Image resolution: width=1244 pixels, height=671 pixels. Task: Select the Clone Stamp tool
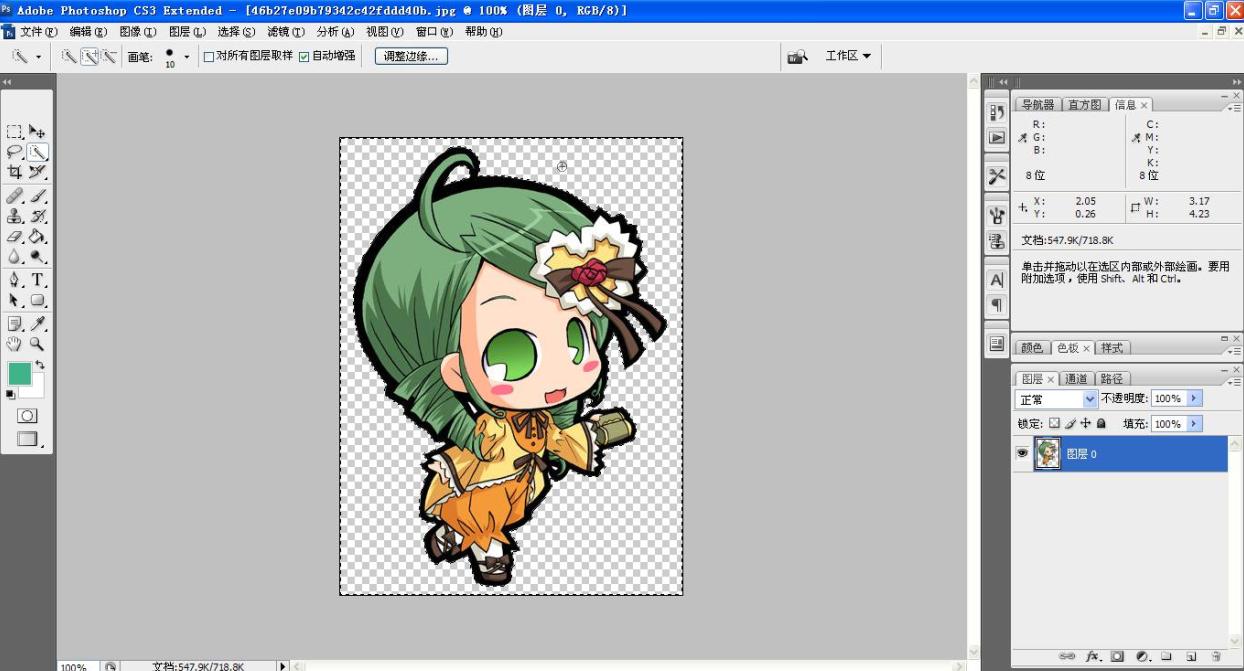coord(14,216)
